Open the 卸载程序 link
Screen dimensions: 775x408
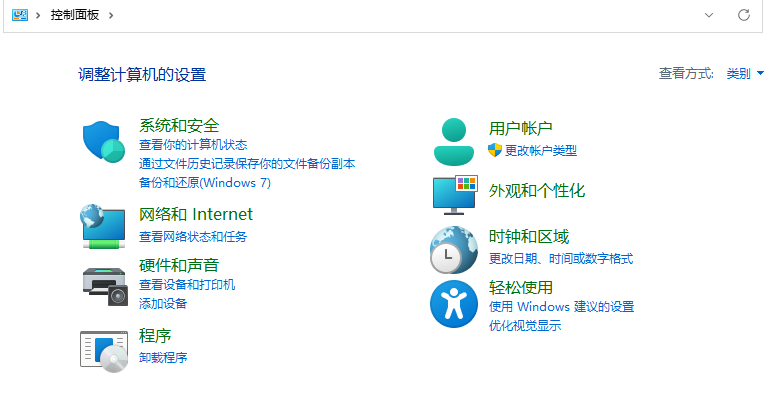point(163,357)
